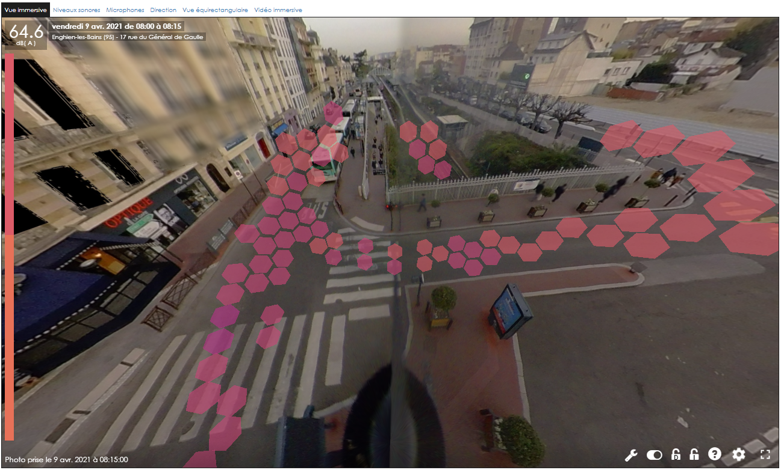Flip the toggle switch in bottom toolbar

(x=654, y=455)
